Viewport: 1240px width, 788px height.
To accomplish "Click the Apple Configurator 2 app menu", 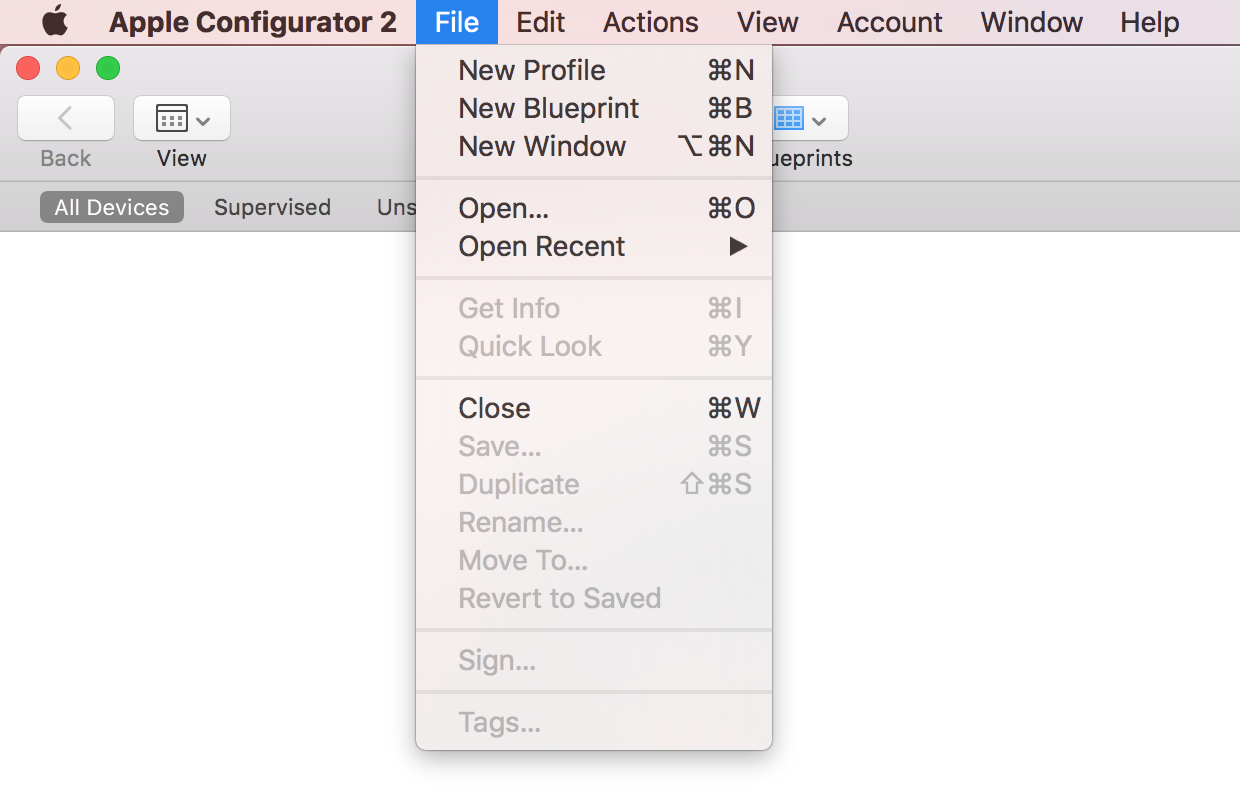I will pyautogui.click(x=253, y=22).
